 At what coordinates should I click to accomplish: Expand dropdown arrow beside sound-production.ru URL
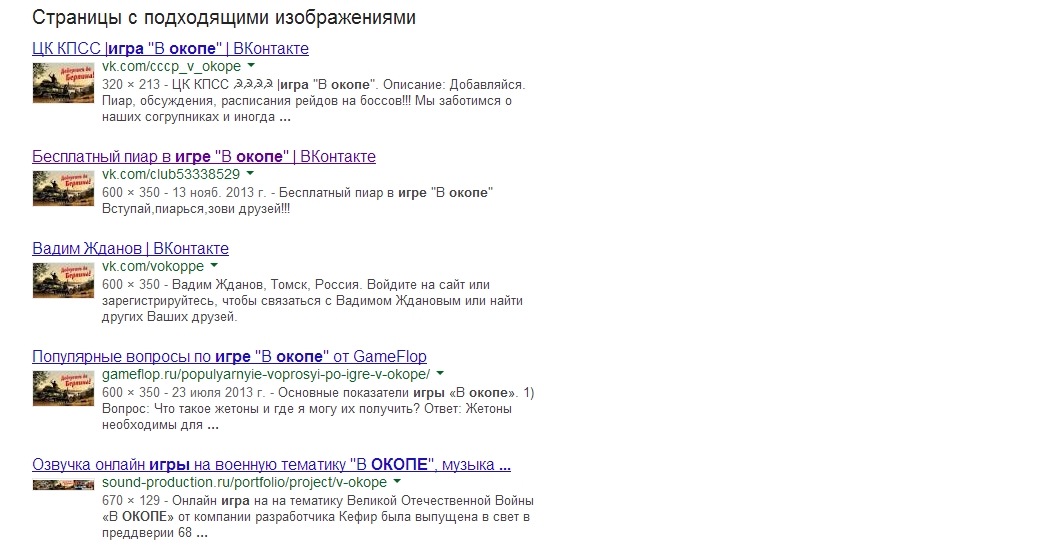click(397, 482)
